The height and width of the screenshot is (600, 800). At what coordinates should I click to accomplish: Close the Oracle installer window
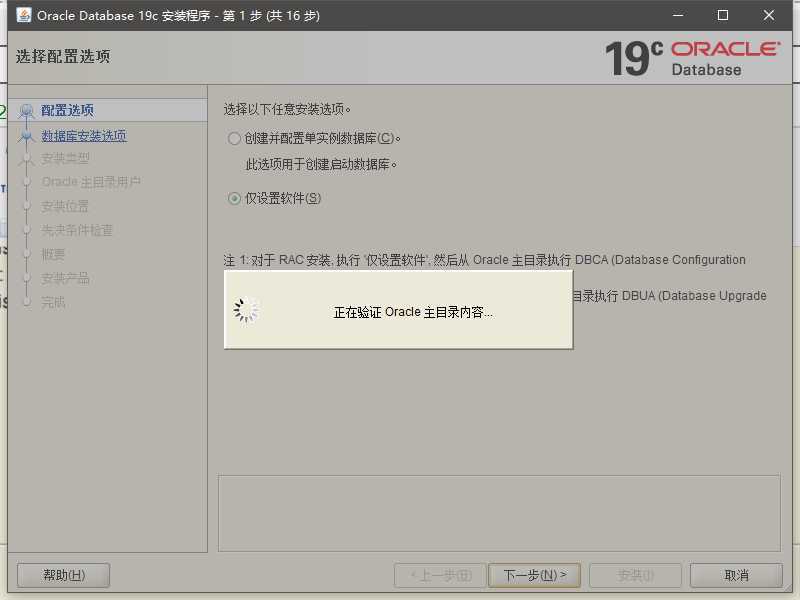(x=768, y=15)
